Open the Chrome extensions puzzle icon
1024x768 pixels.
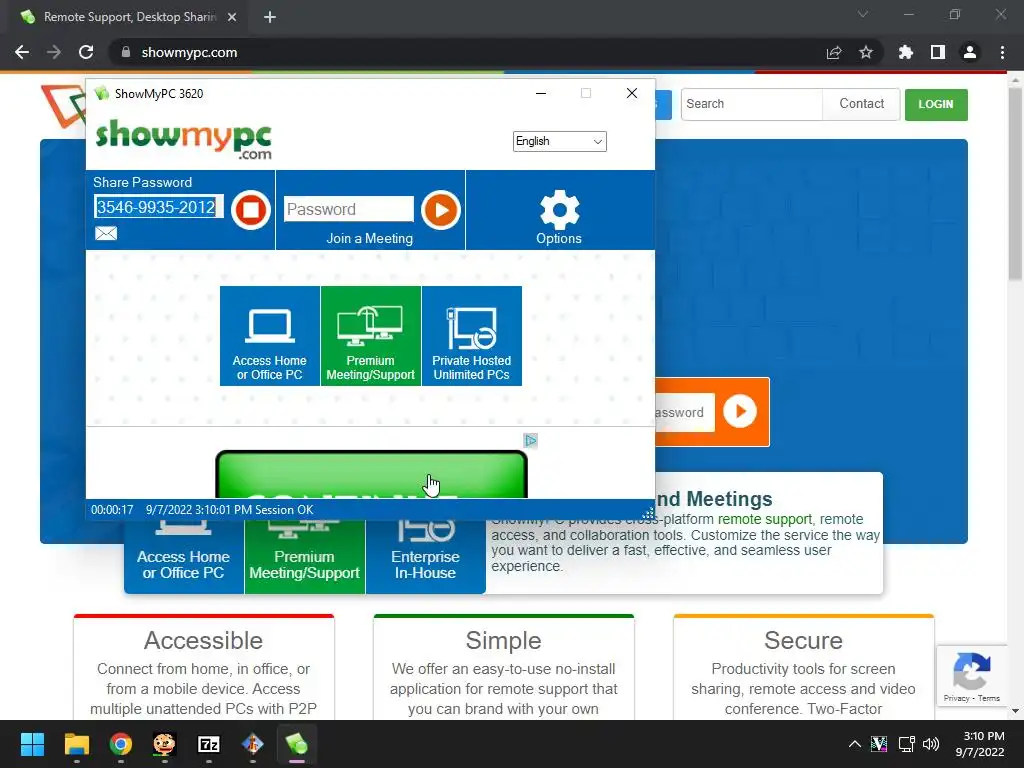point(906,52)
